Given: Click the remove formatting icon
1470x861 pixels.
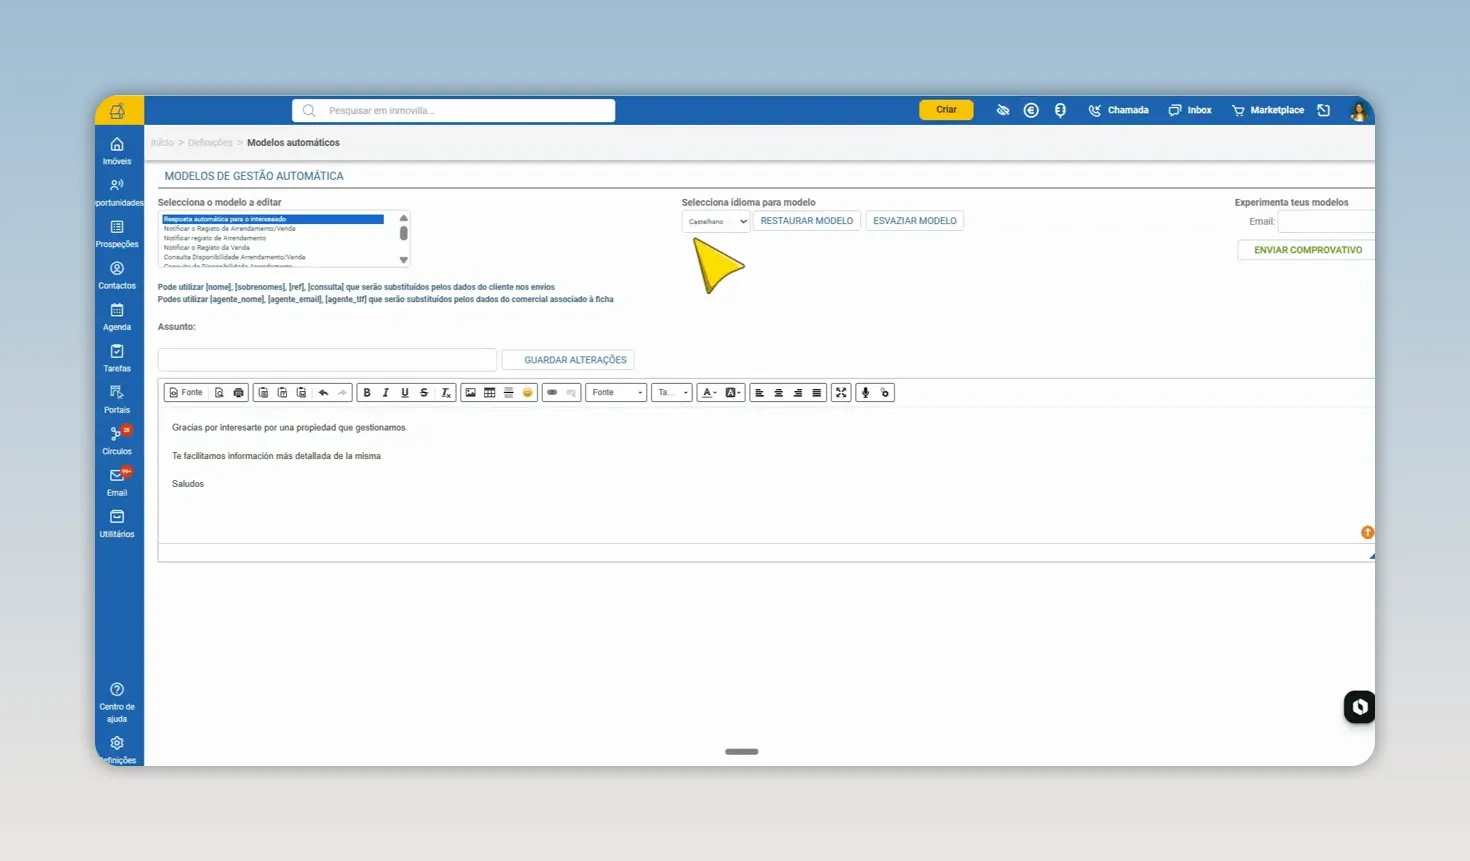Looking at the screenshot, I should pos(446,393).
